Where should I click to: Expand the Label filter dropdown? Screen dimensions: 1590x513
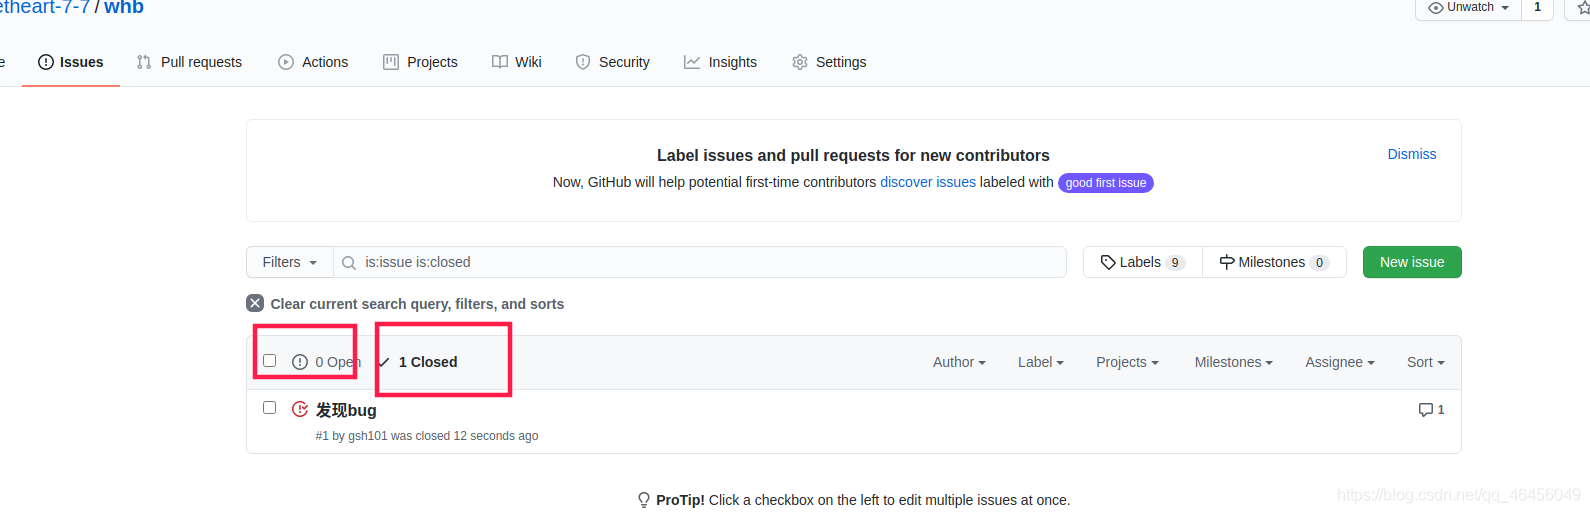click(x=1041, y=362)
